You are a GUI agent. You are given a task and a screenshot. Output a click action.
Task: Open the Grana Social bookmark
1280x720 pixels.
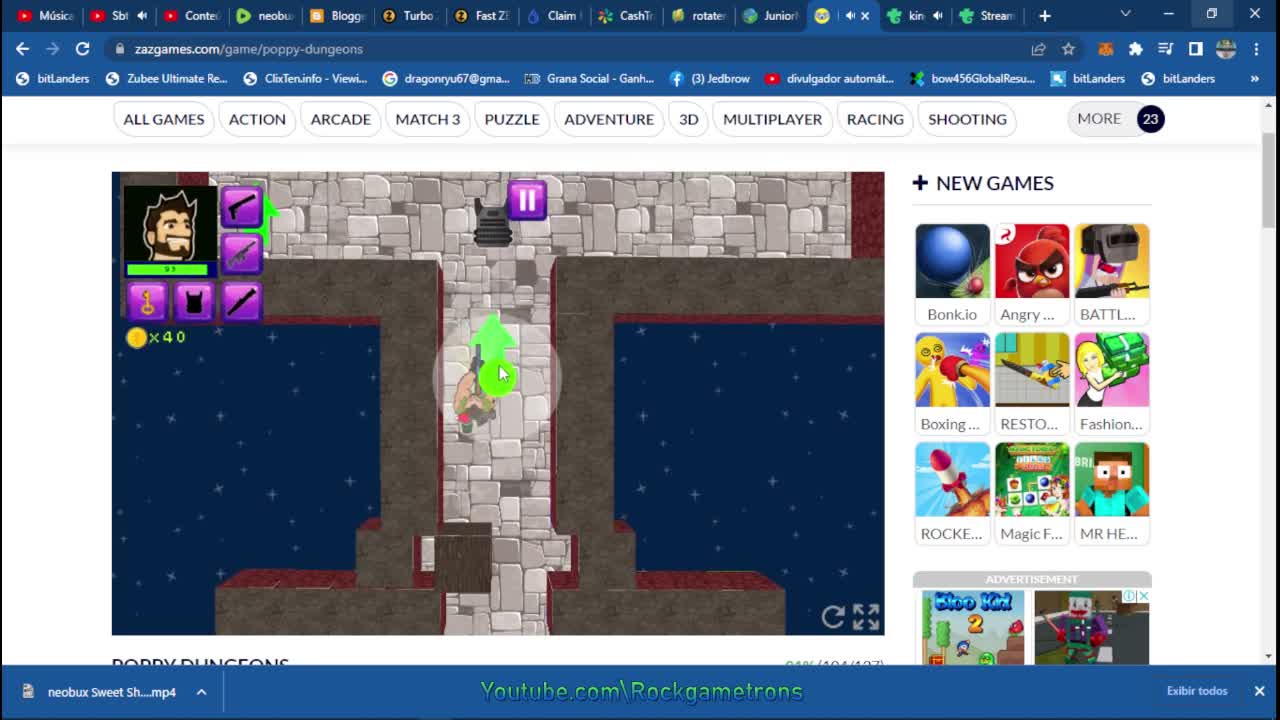(589, 78)
